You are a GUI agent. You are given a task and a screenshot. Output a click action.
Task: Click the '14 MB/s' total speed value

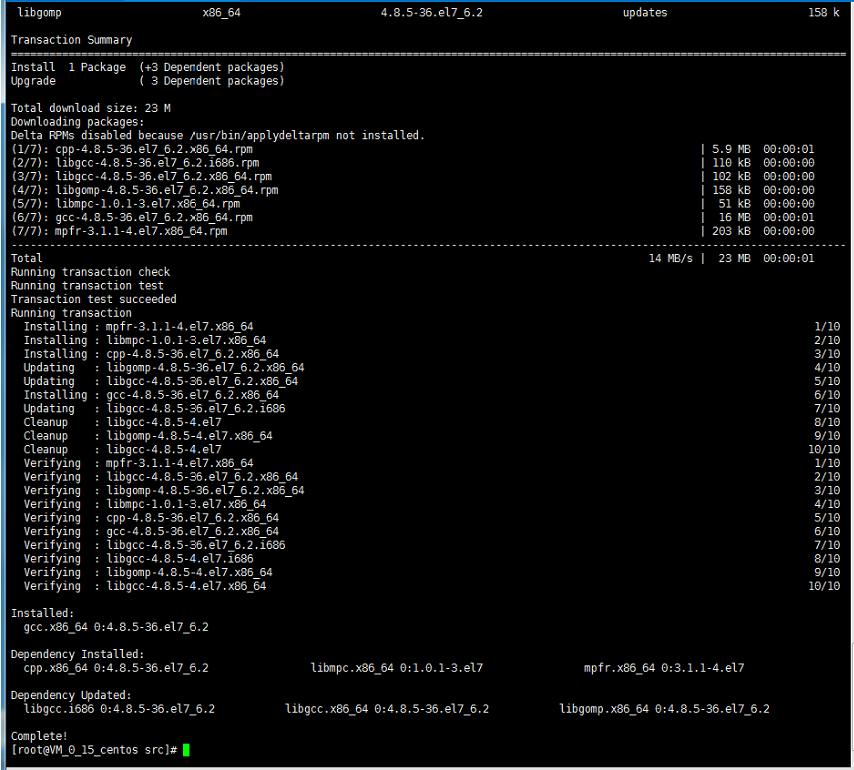pos(670,258)
